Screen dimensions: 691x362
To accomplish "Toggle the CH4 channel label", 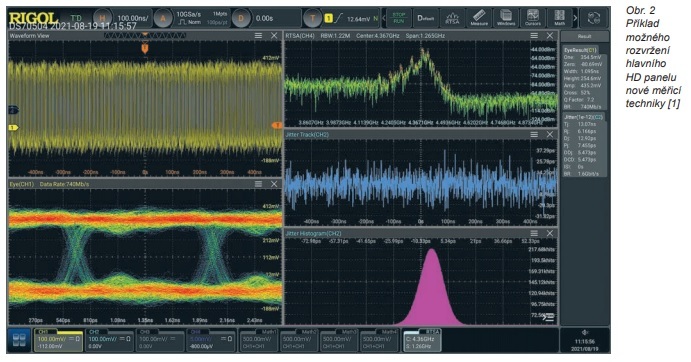I will (x=196, y=332).
